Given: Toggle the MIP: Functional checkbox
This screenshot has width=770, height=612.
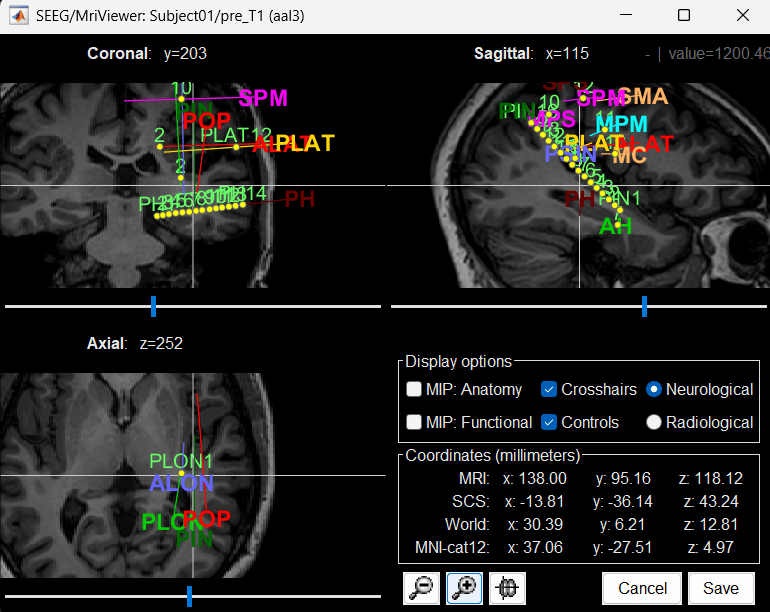Looking at the screenshot, I should [414, 422].
